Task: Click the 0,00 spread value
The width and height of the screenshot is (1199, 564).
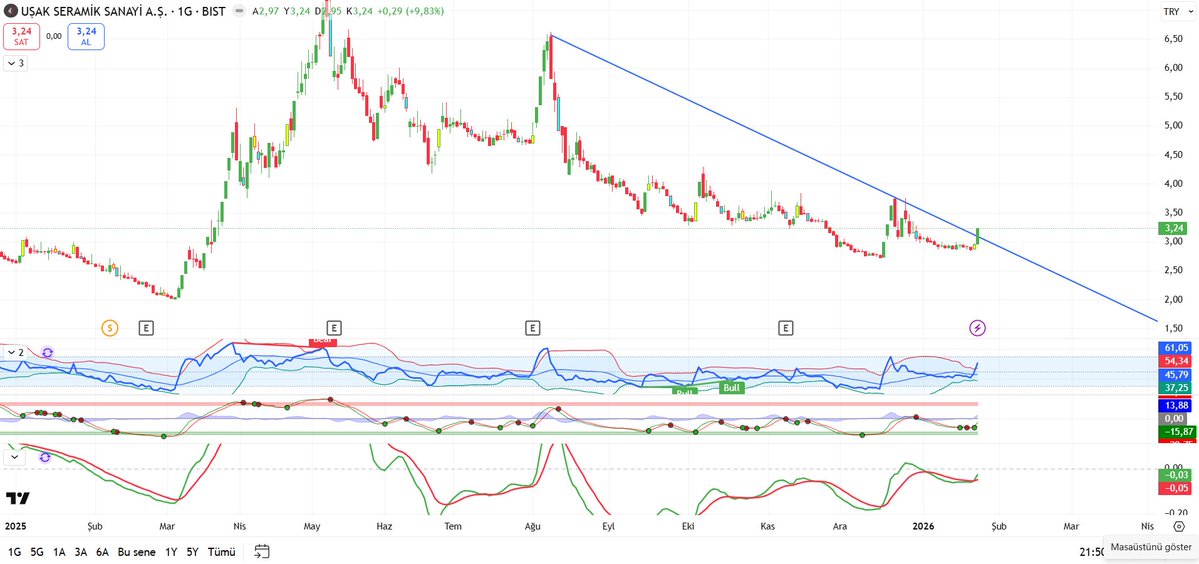Action: click(54, 36)
